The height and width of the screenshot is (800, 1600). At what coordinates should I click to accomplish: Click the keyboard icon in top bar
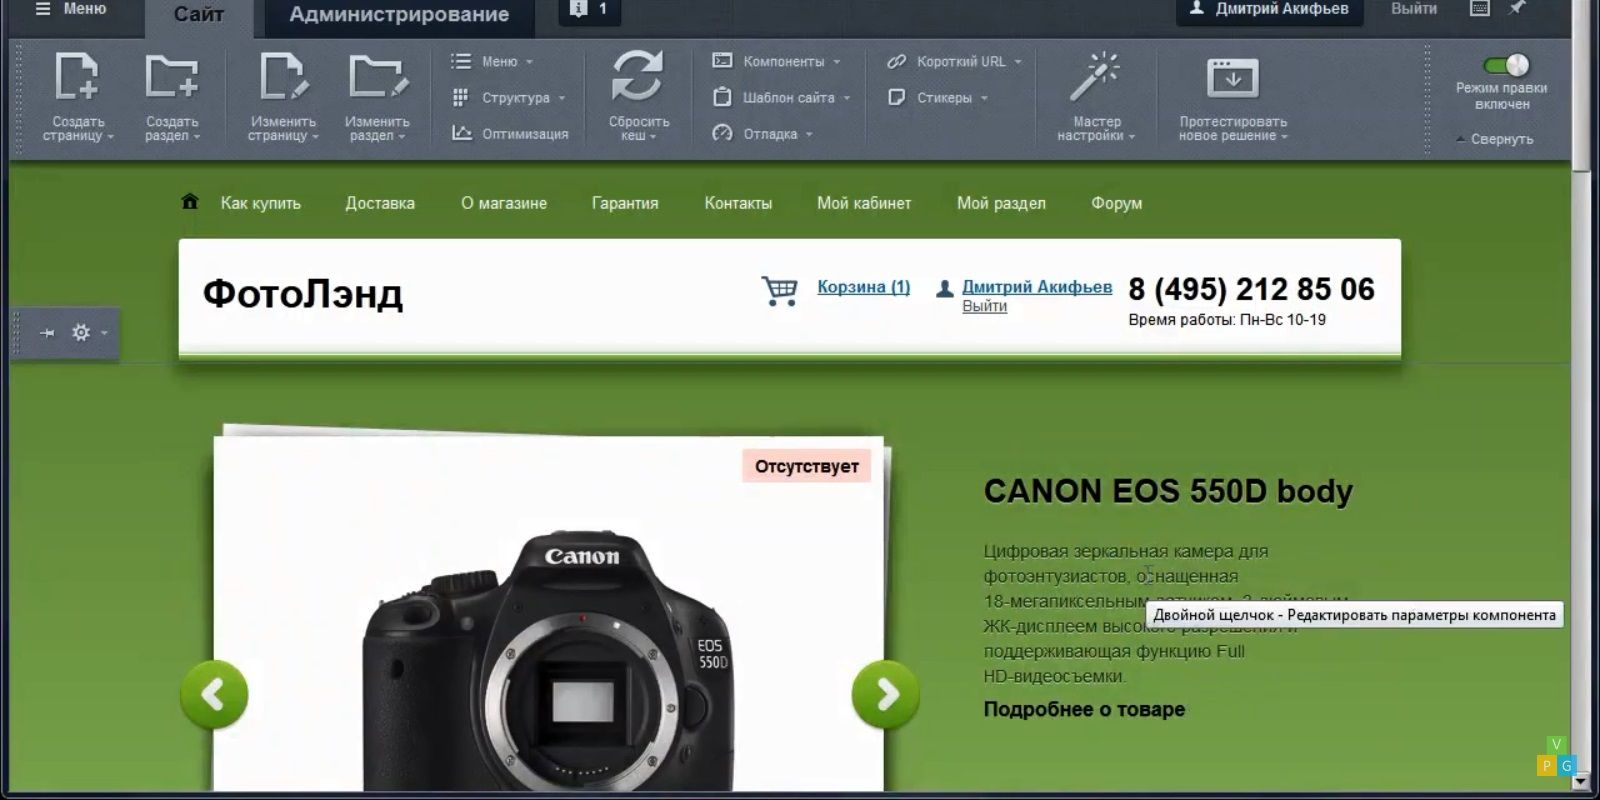point(1480,8)
